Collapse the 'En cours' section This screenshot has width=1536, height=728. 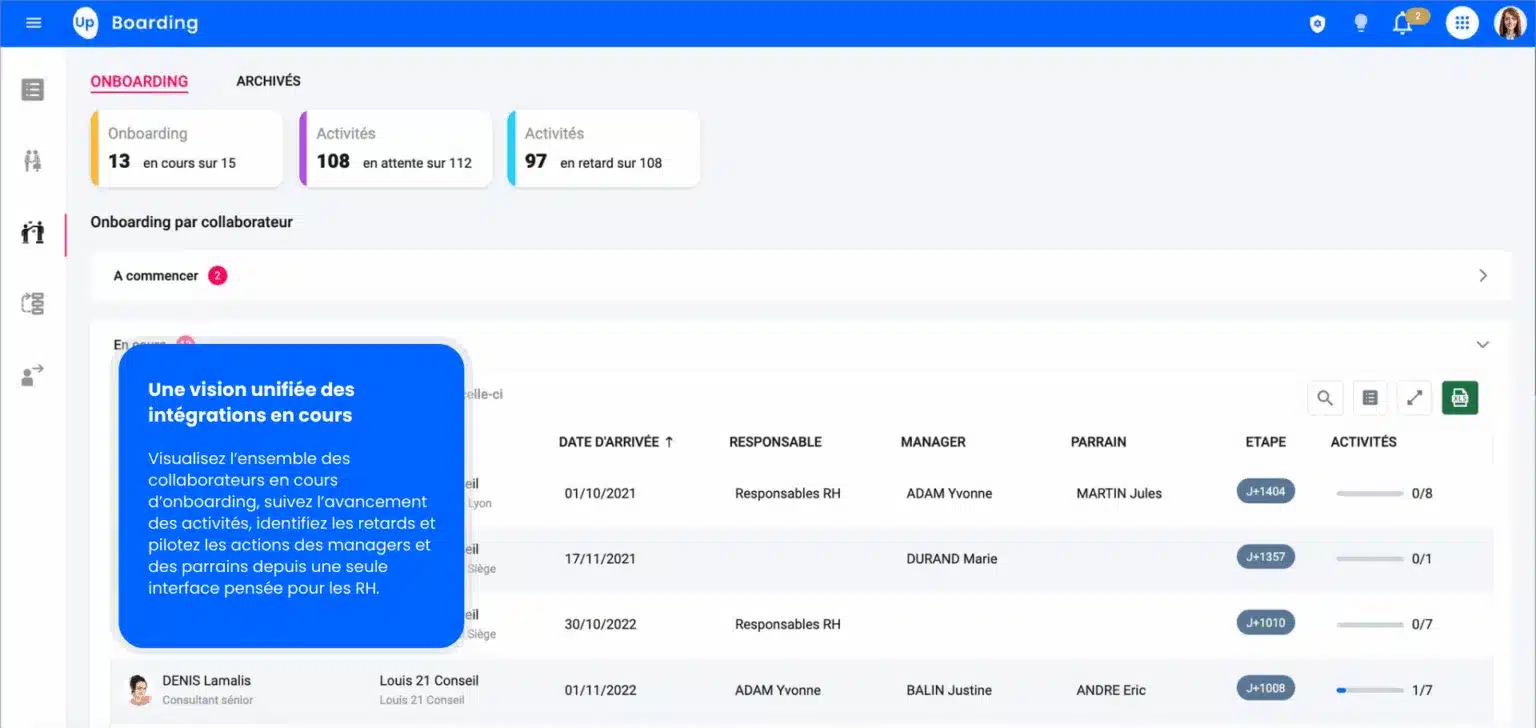tap(1482, 343)
